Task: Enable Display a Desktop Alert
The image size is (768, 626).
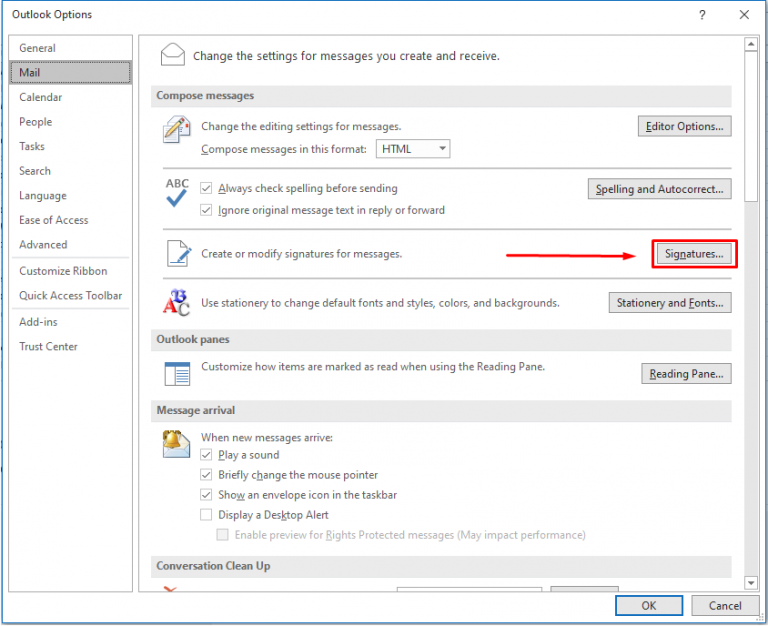Action: 207,515
